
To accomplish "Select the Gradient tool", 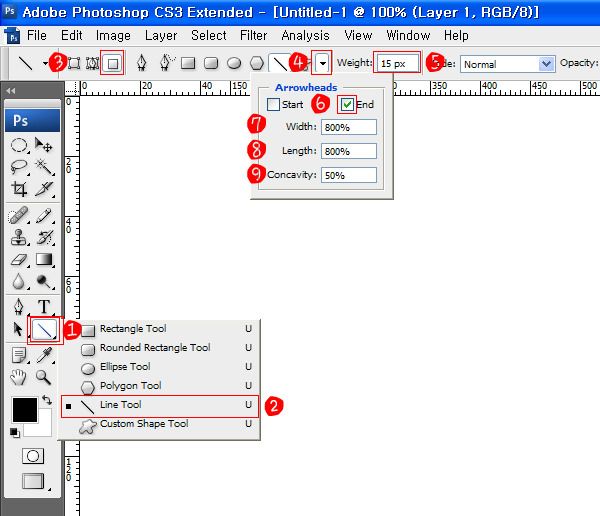I will click(x=44, y=260).
